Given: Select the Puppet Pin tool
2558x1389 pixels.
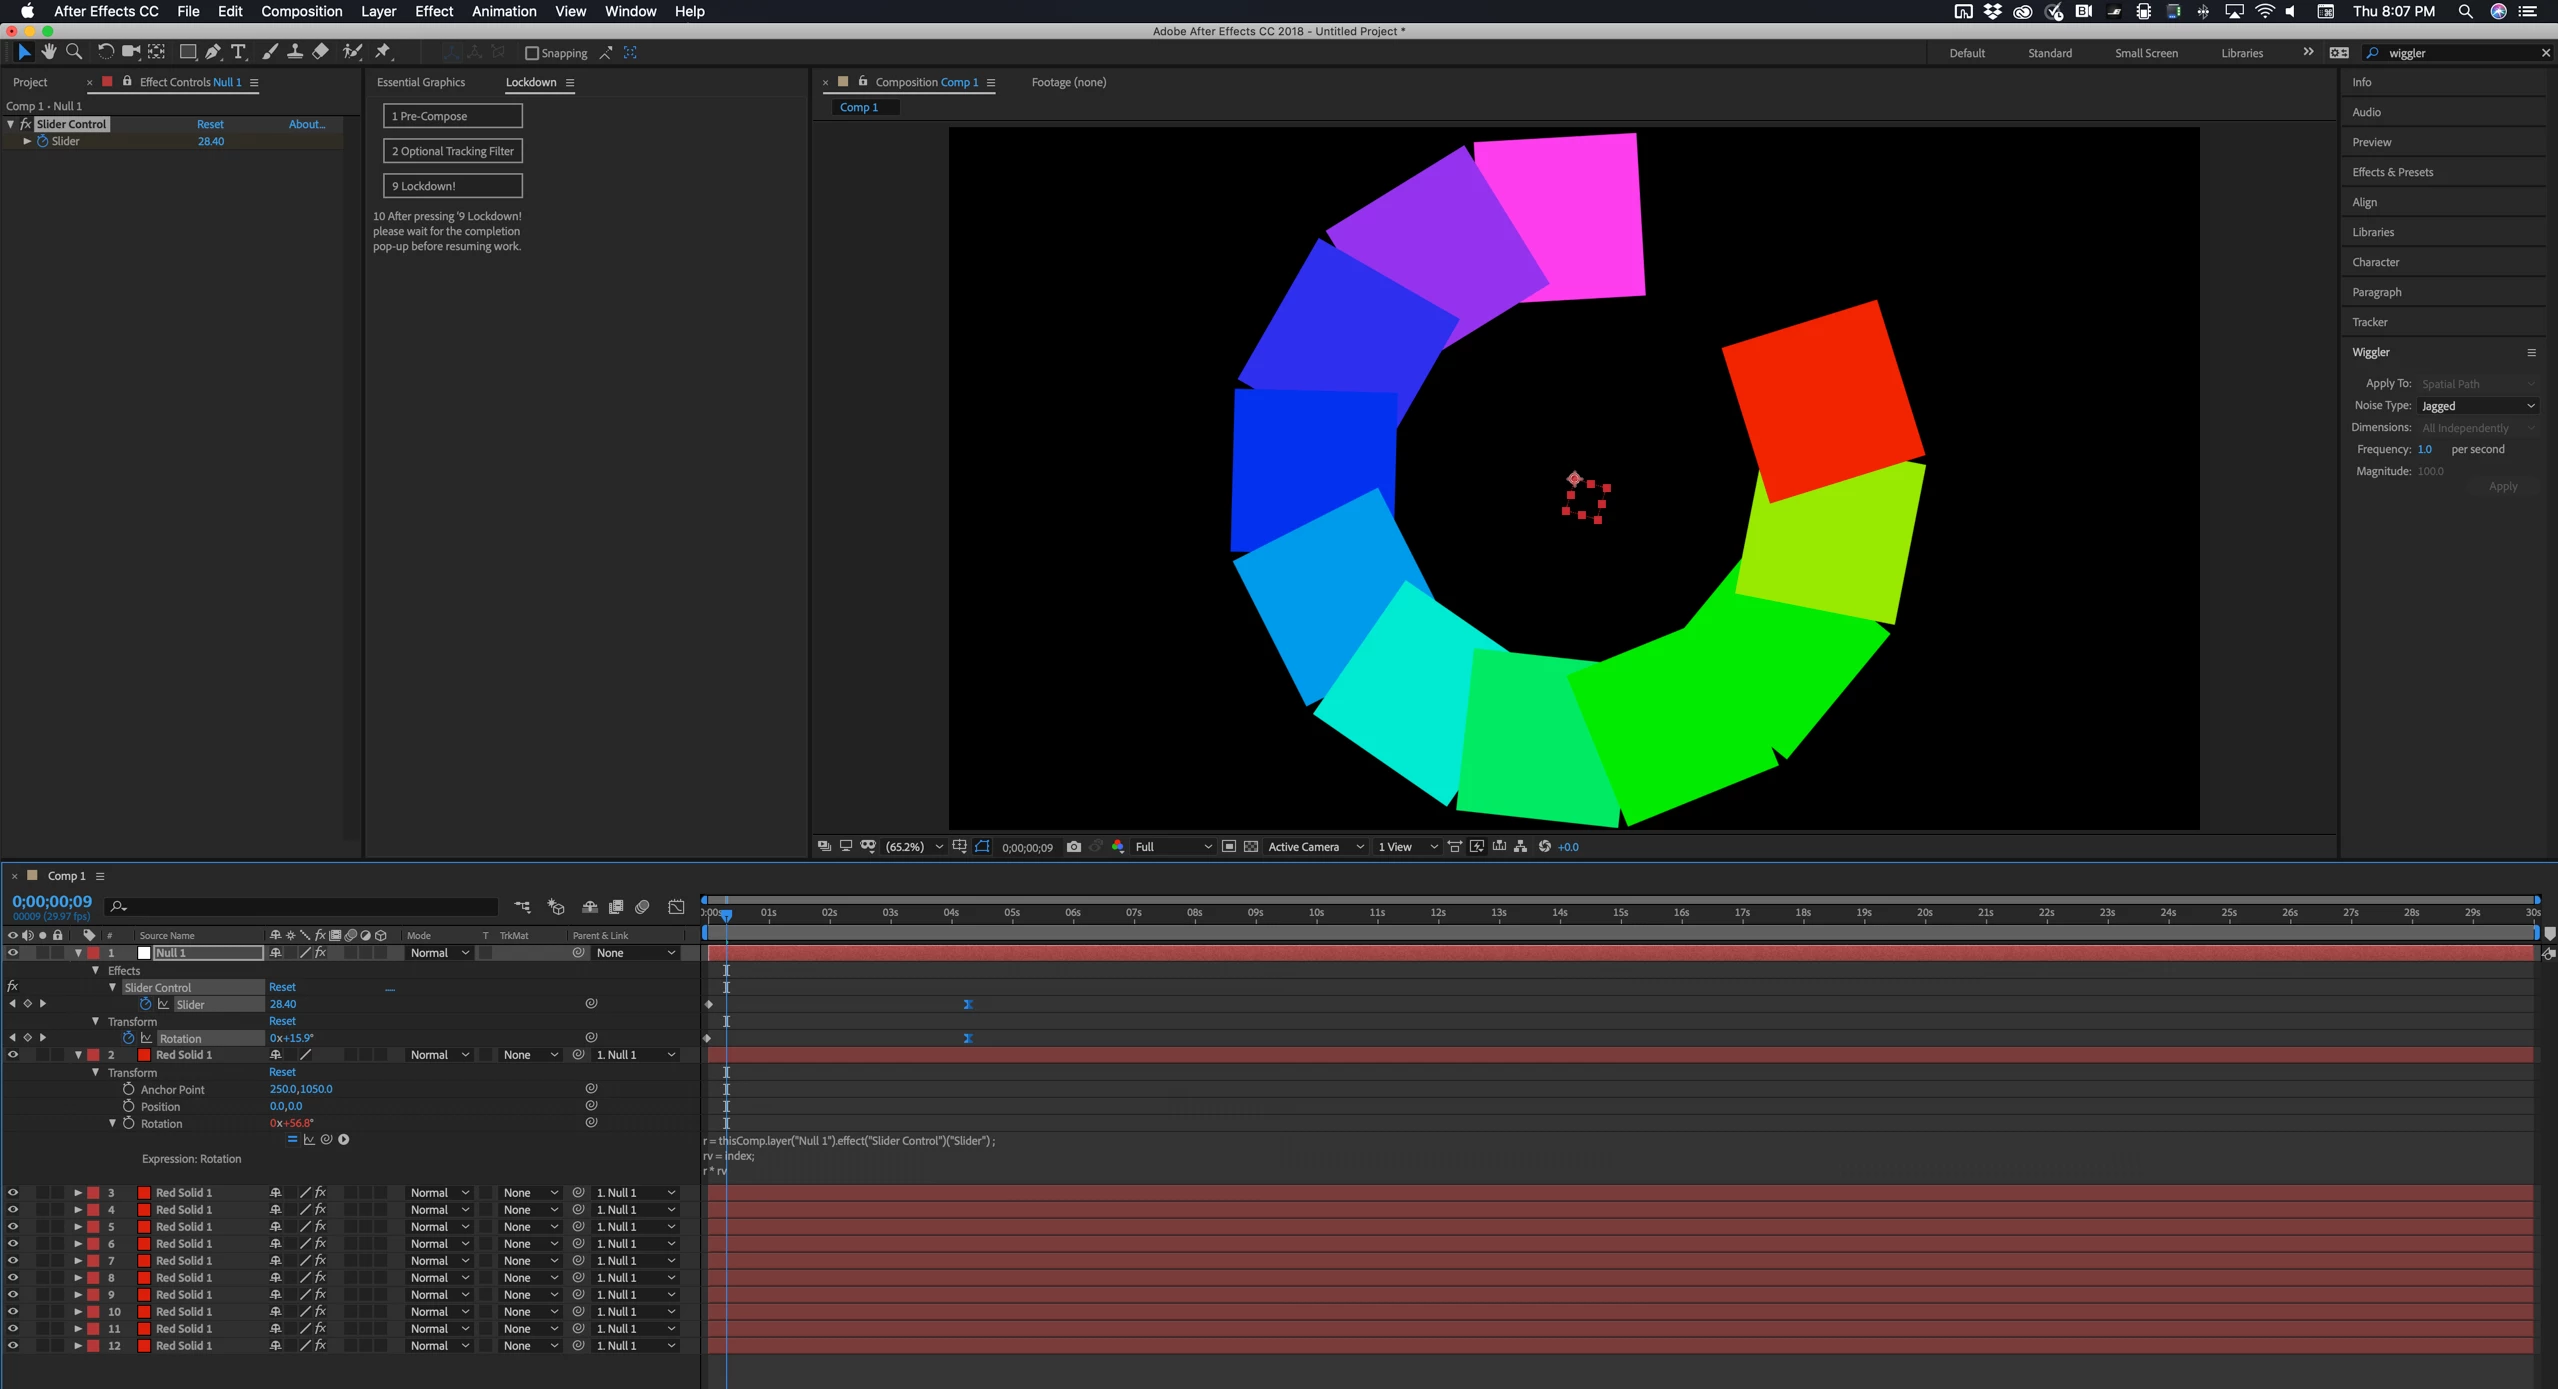Looking at the screenshot, I should click(383, 52).
